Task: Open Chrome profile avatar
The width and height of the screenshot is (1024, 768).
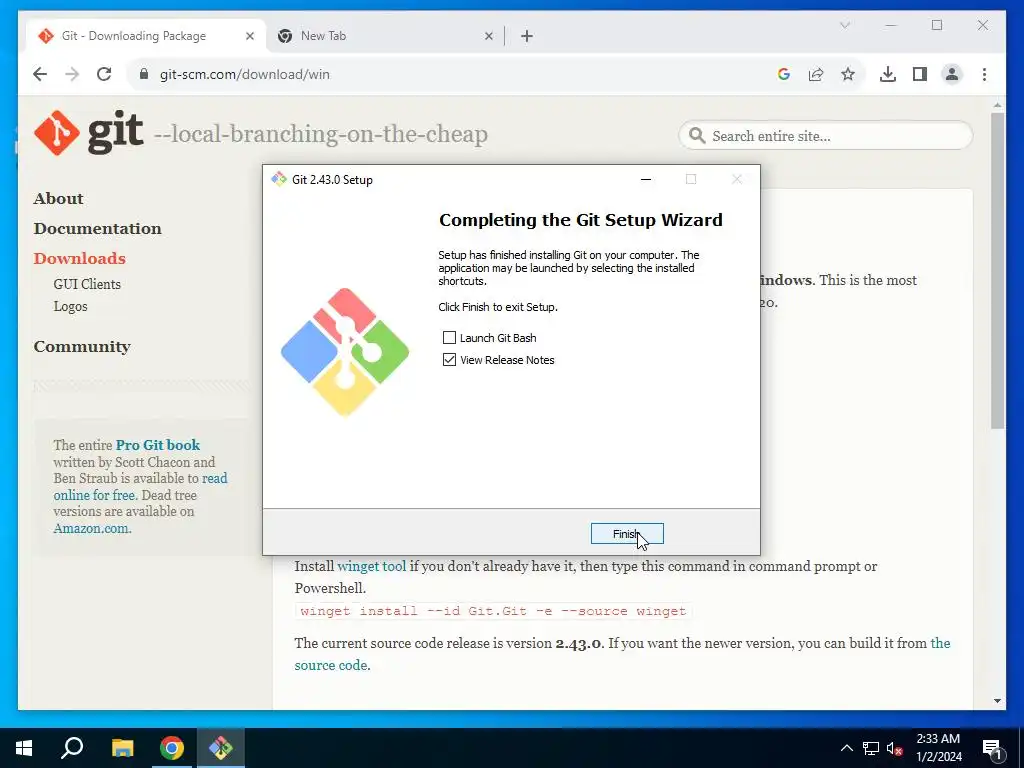Action: click(952, 74)
